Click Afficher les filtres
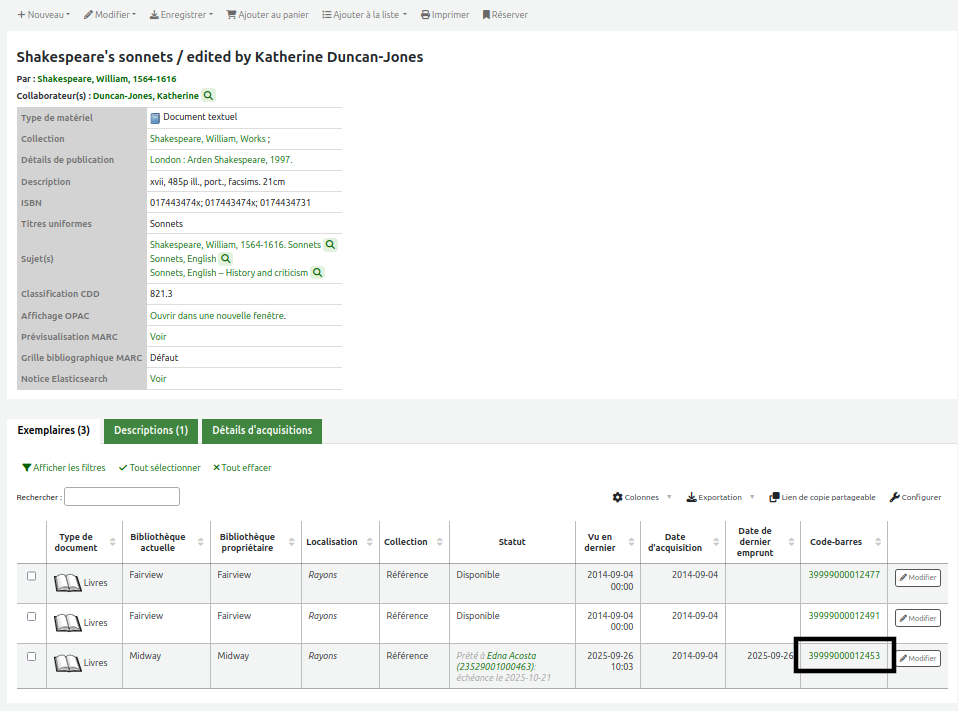This screenshot has width=958, height=711. click(64, 468)
